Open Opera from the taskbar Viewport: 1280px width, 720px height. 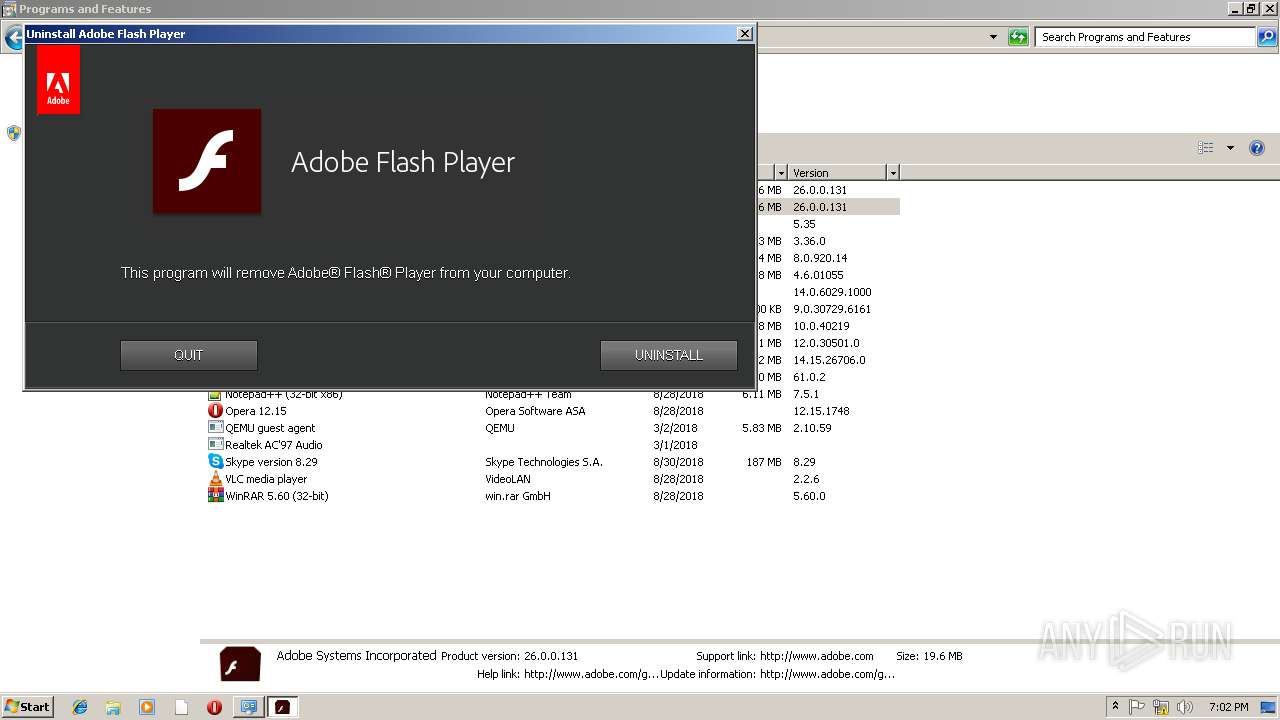pyautogui.click(x=214, y=707)
